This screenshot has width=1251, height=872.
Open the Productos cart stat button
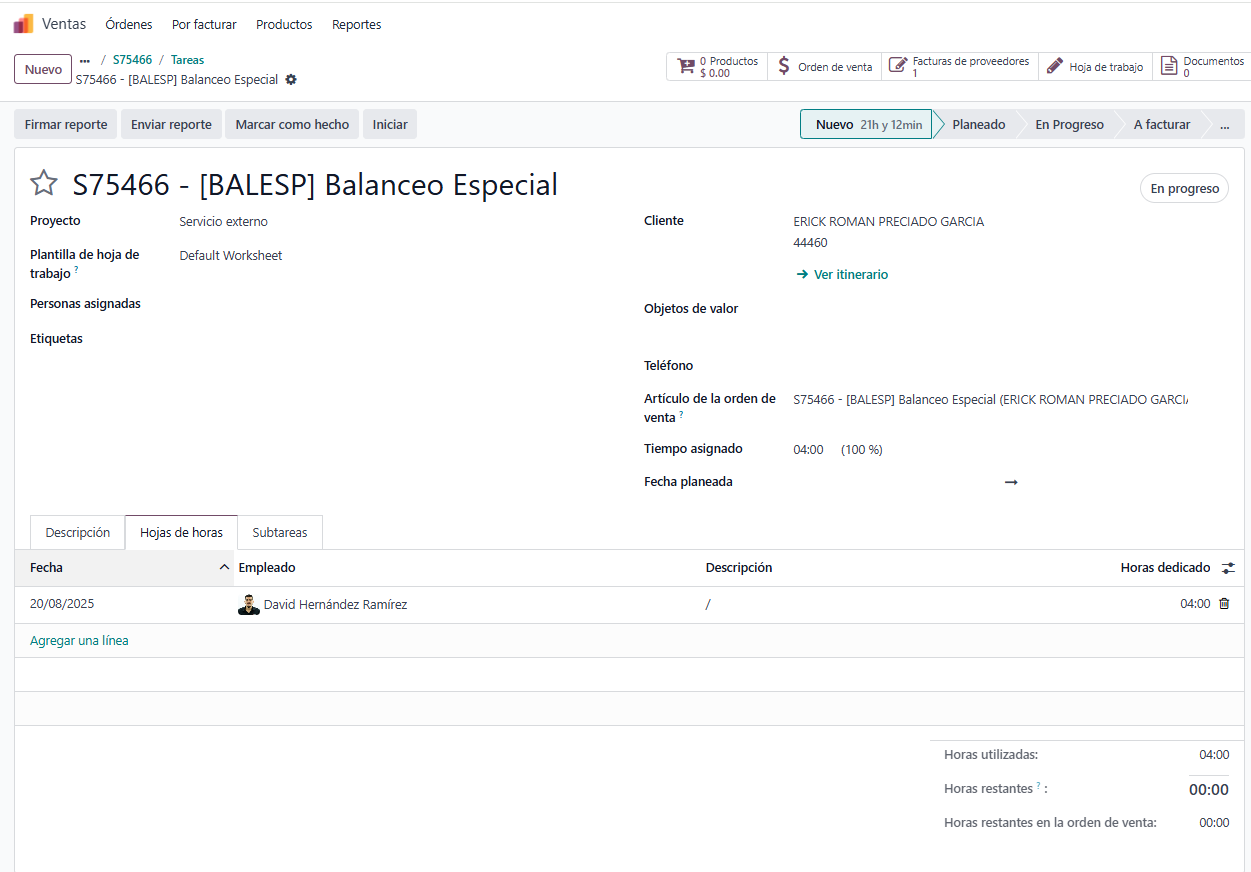pyautogui.click(x=717, y=67)
